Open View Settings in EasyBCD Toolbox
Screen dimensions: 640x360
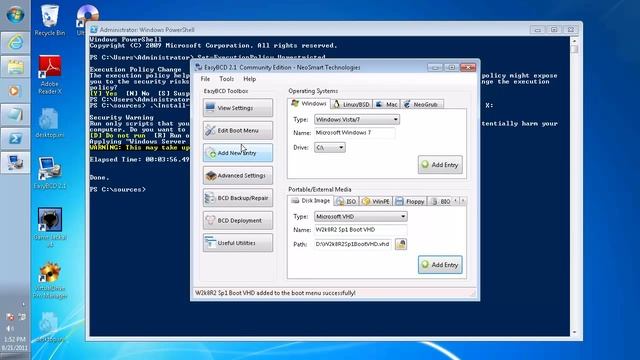tap(238, 108)
